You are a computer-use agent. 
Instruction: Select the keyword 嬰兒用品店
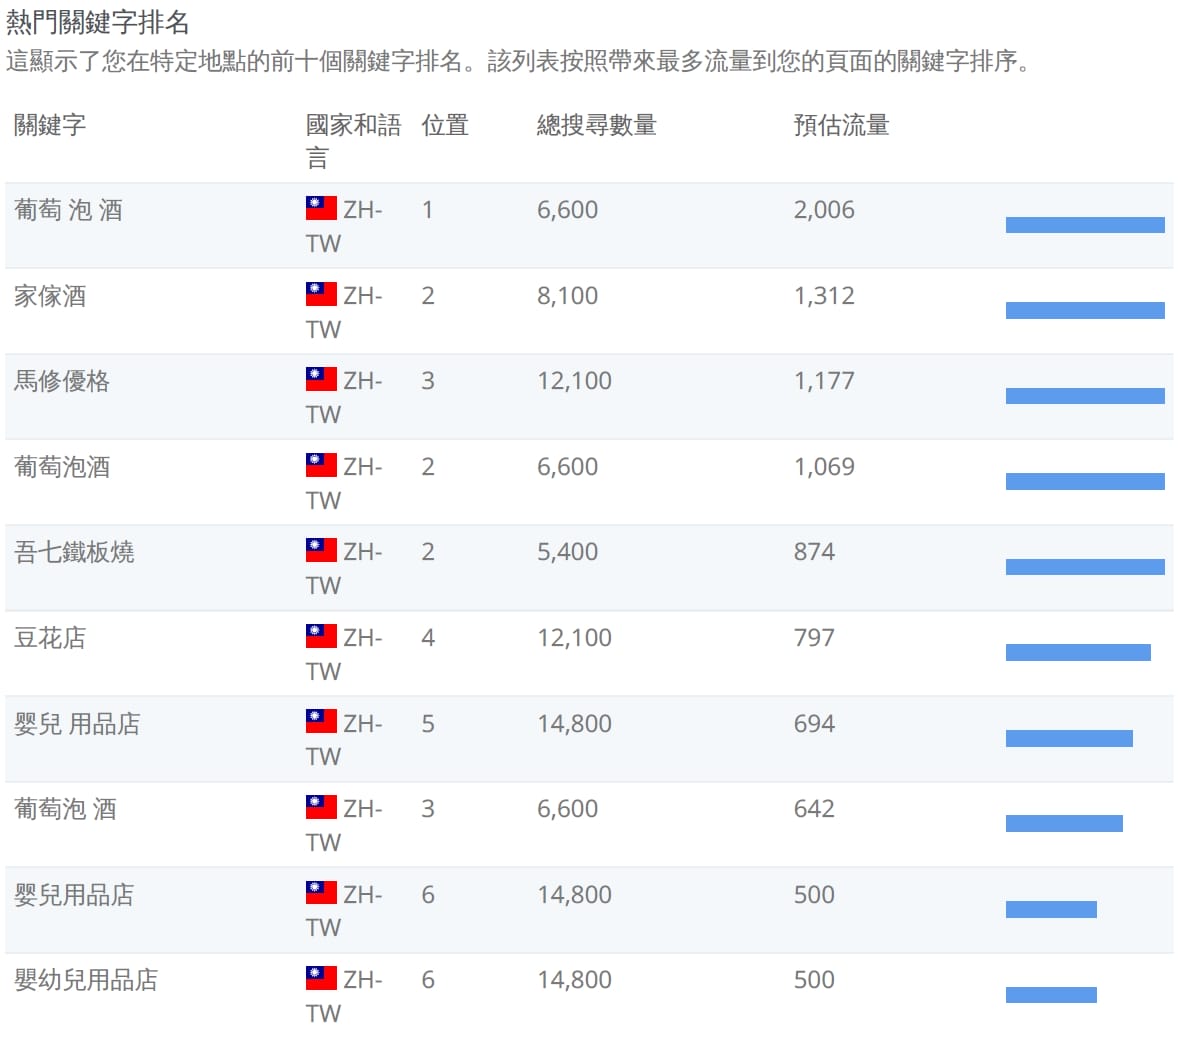(74, 895)
